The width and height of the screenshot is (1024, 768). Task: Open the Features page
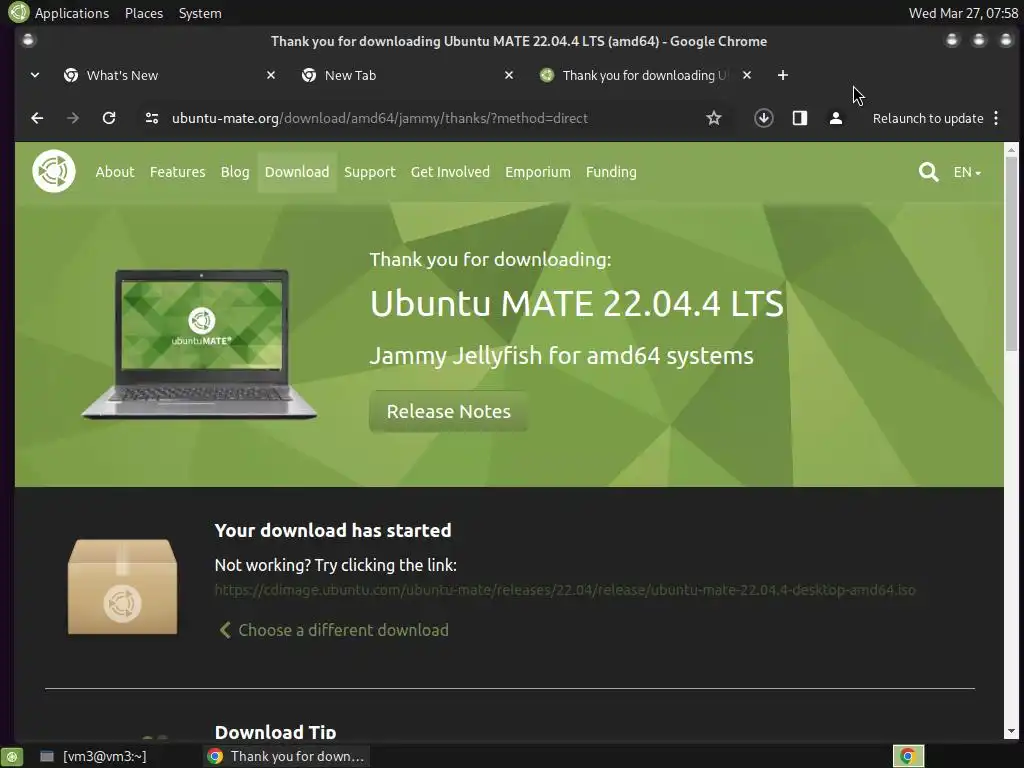pyautogui.click(x=178, y=172)
